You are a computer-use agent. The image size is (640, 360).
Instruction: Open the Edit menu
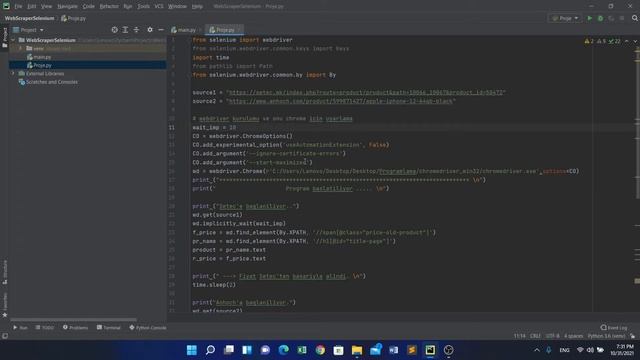31,6
